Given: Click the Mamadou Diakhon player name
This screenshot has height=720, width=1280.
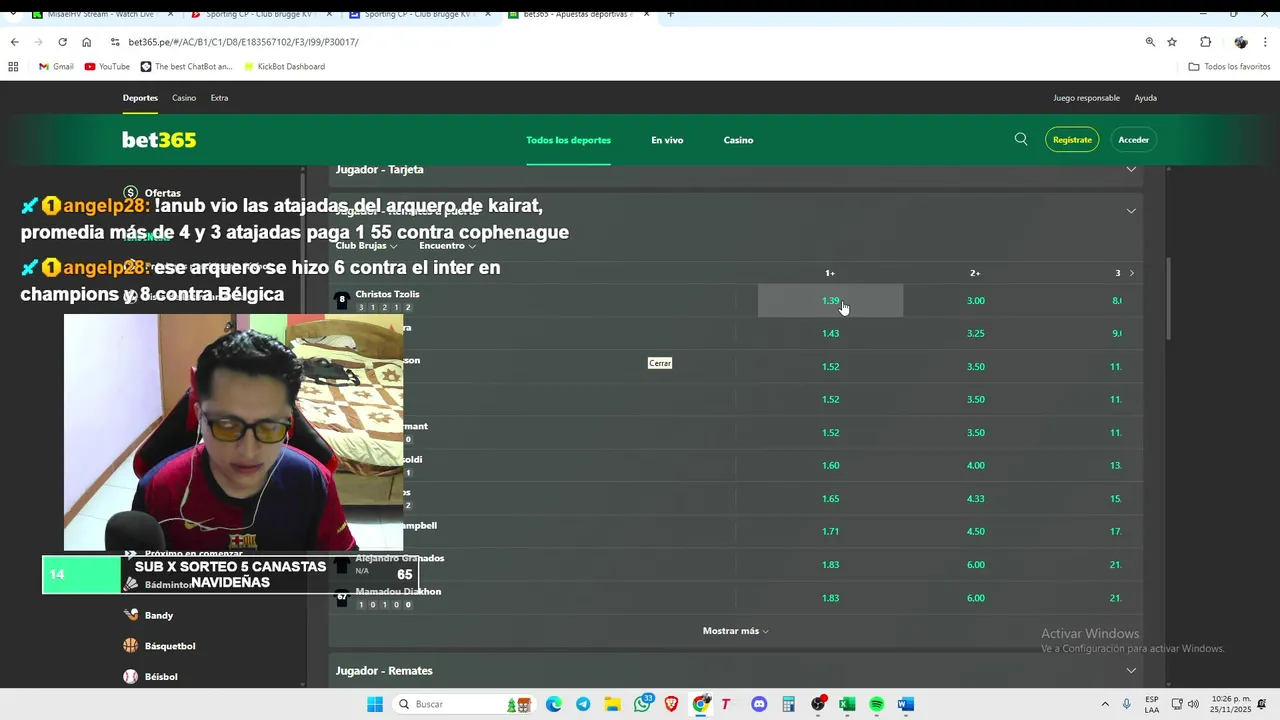Looking at the screenshot, I should (x=398, y=591).
